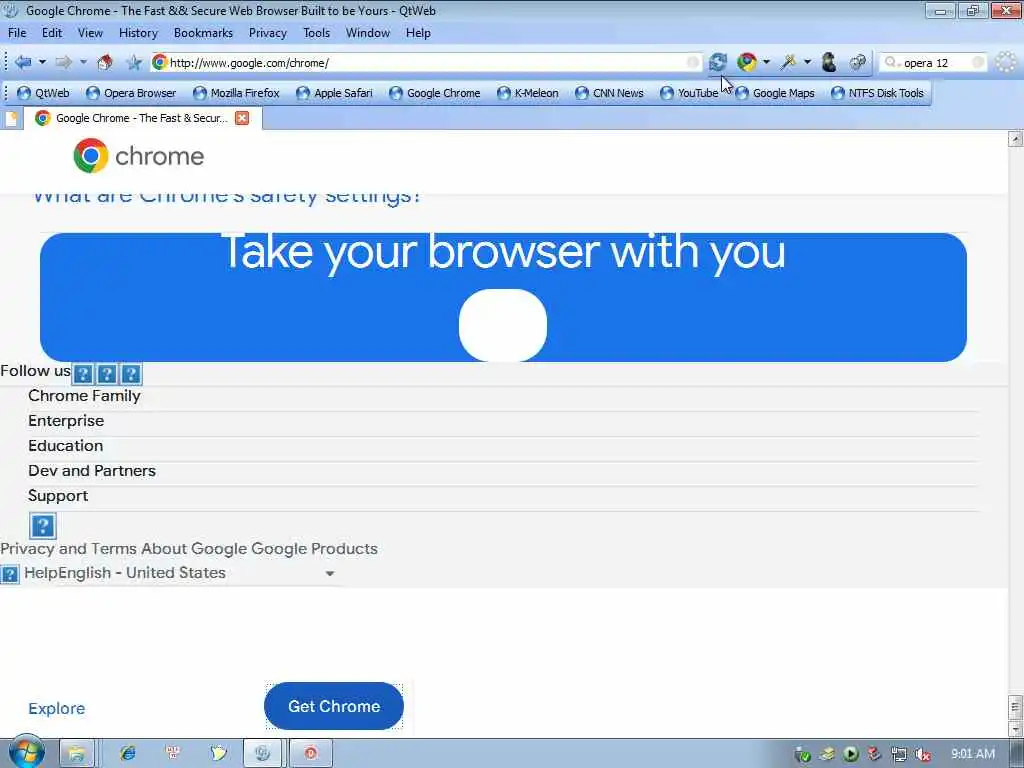This screenshot has width=1024, height=768.
Task: Go back with the back arrow
Action: 23,63
